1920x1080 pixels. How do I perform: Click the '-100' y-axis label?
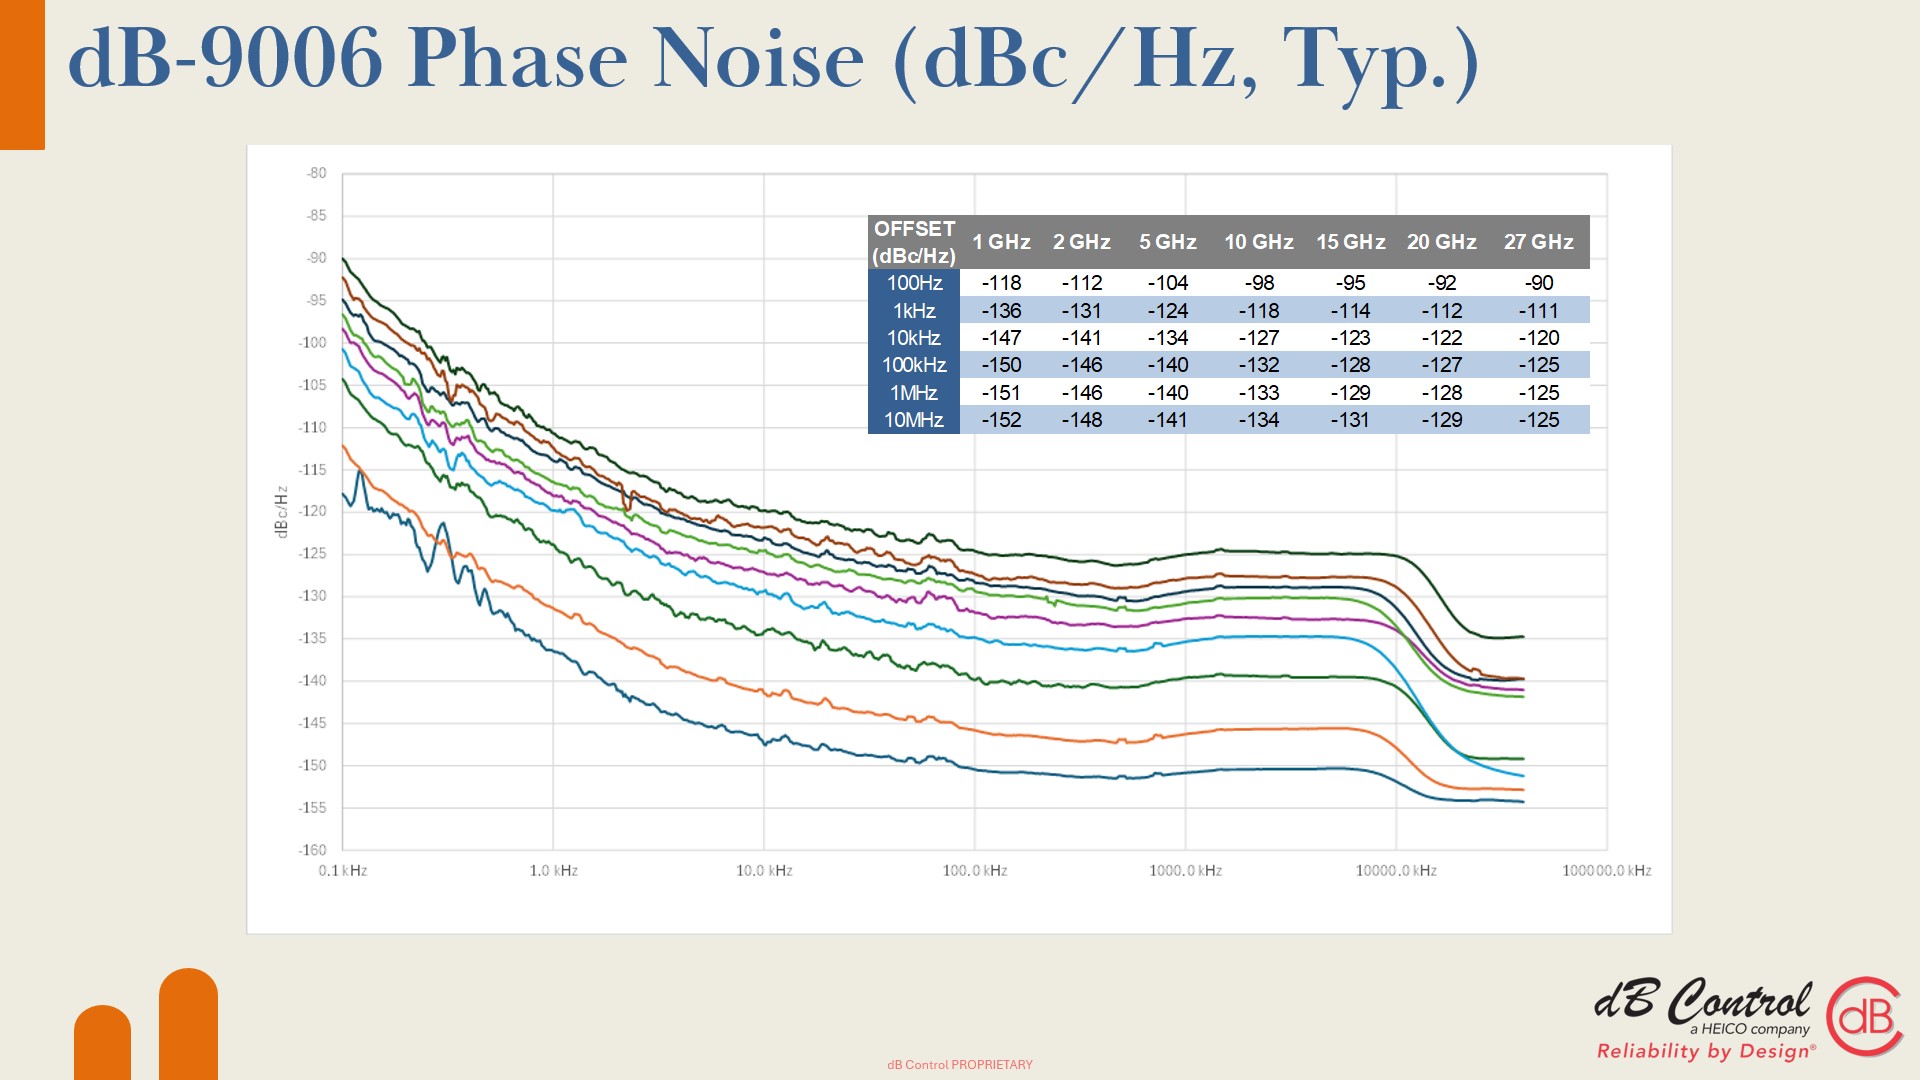(312, 343)
